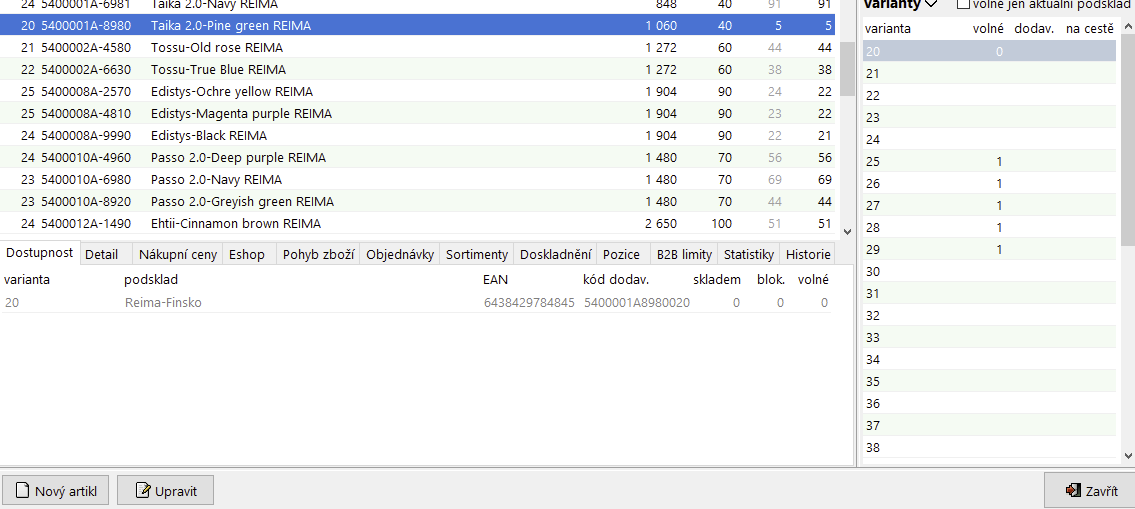Select variant 27 row in variants panel
This screenshot has height=509, width=1135.
[x=989, y=206]
